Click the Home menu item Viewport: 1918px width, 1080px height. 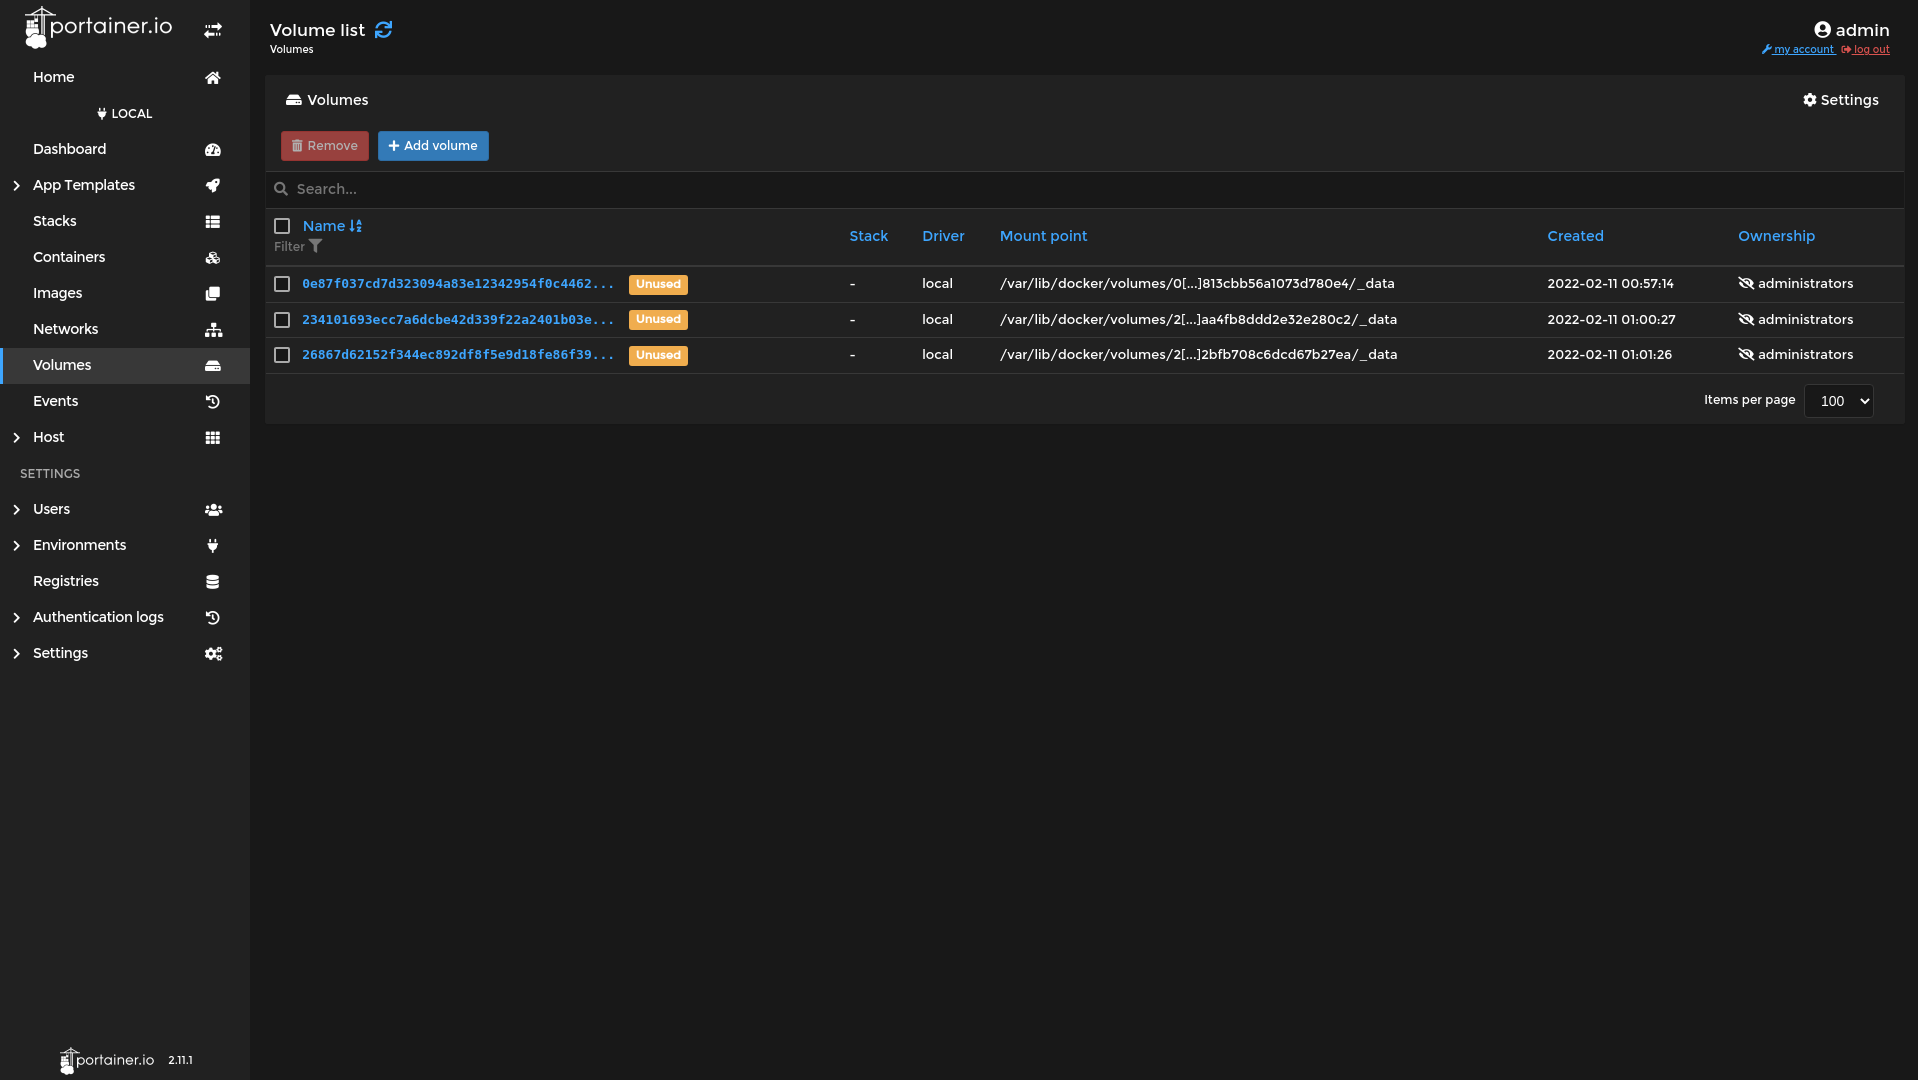(x=54, y=77)
